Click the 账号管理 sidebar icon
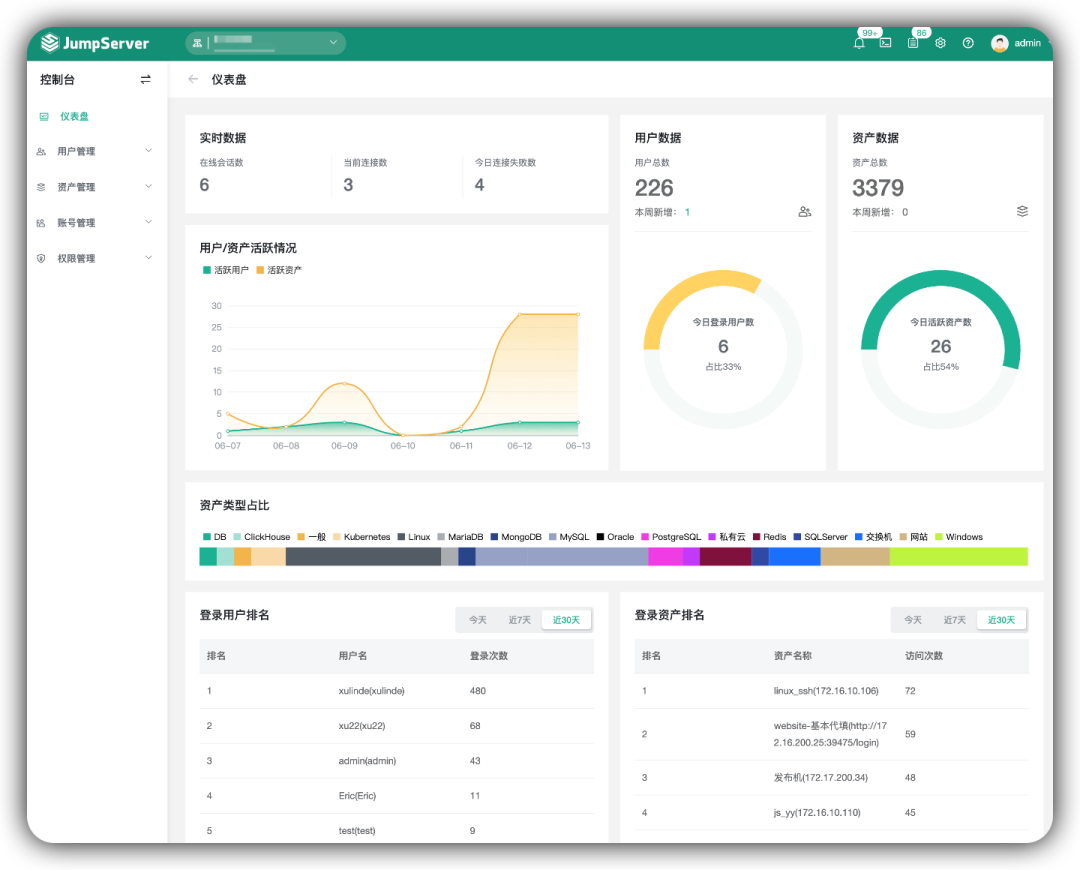 click(x=41, y=223)
